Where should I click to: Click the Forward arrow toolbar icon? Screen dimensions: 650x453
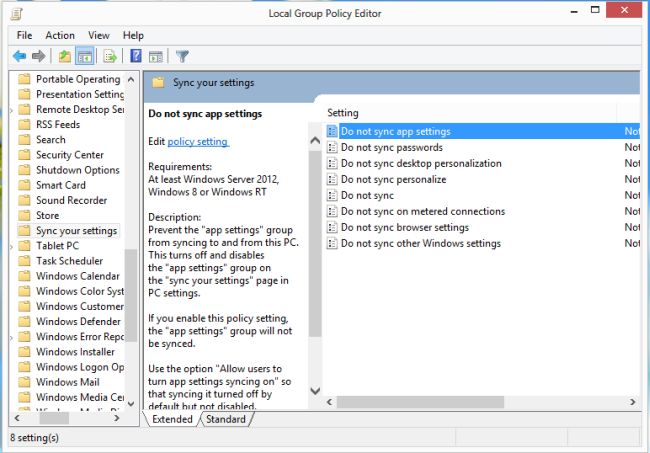pyautogui.click(x=39, y=56)
